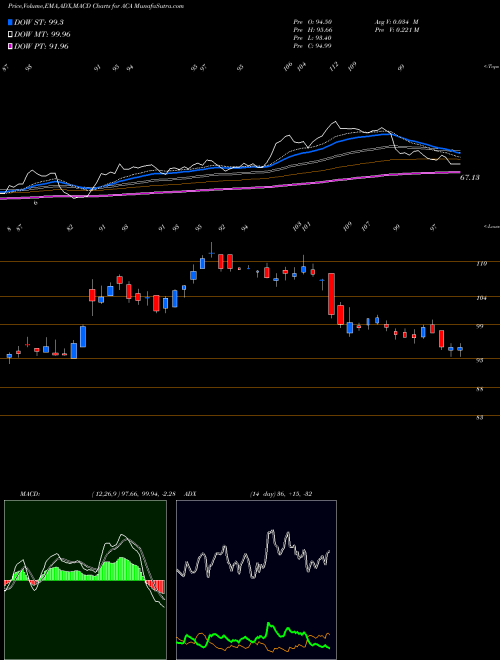
Task: Select the chart title mentioning MunafaSutra.com
Action: (96, 7)
